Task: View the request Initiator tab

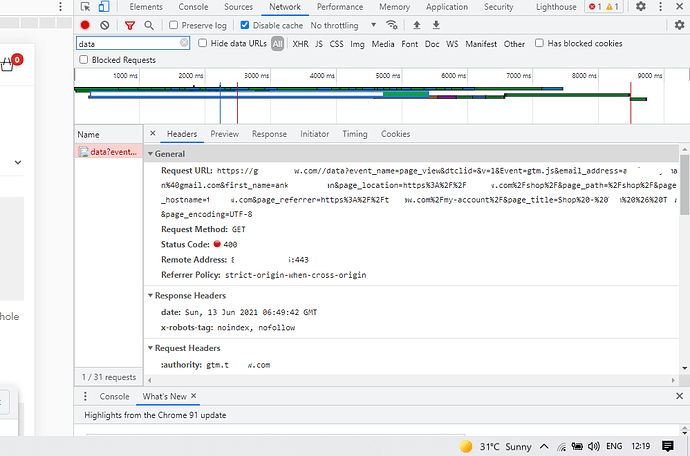Action: click(x=315, y=134)
